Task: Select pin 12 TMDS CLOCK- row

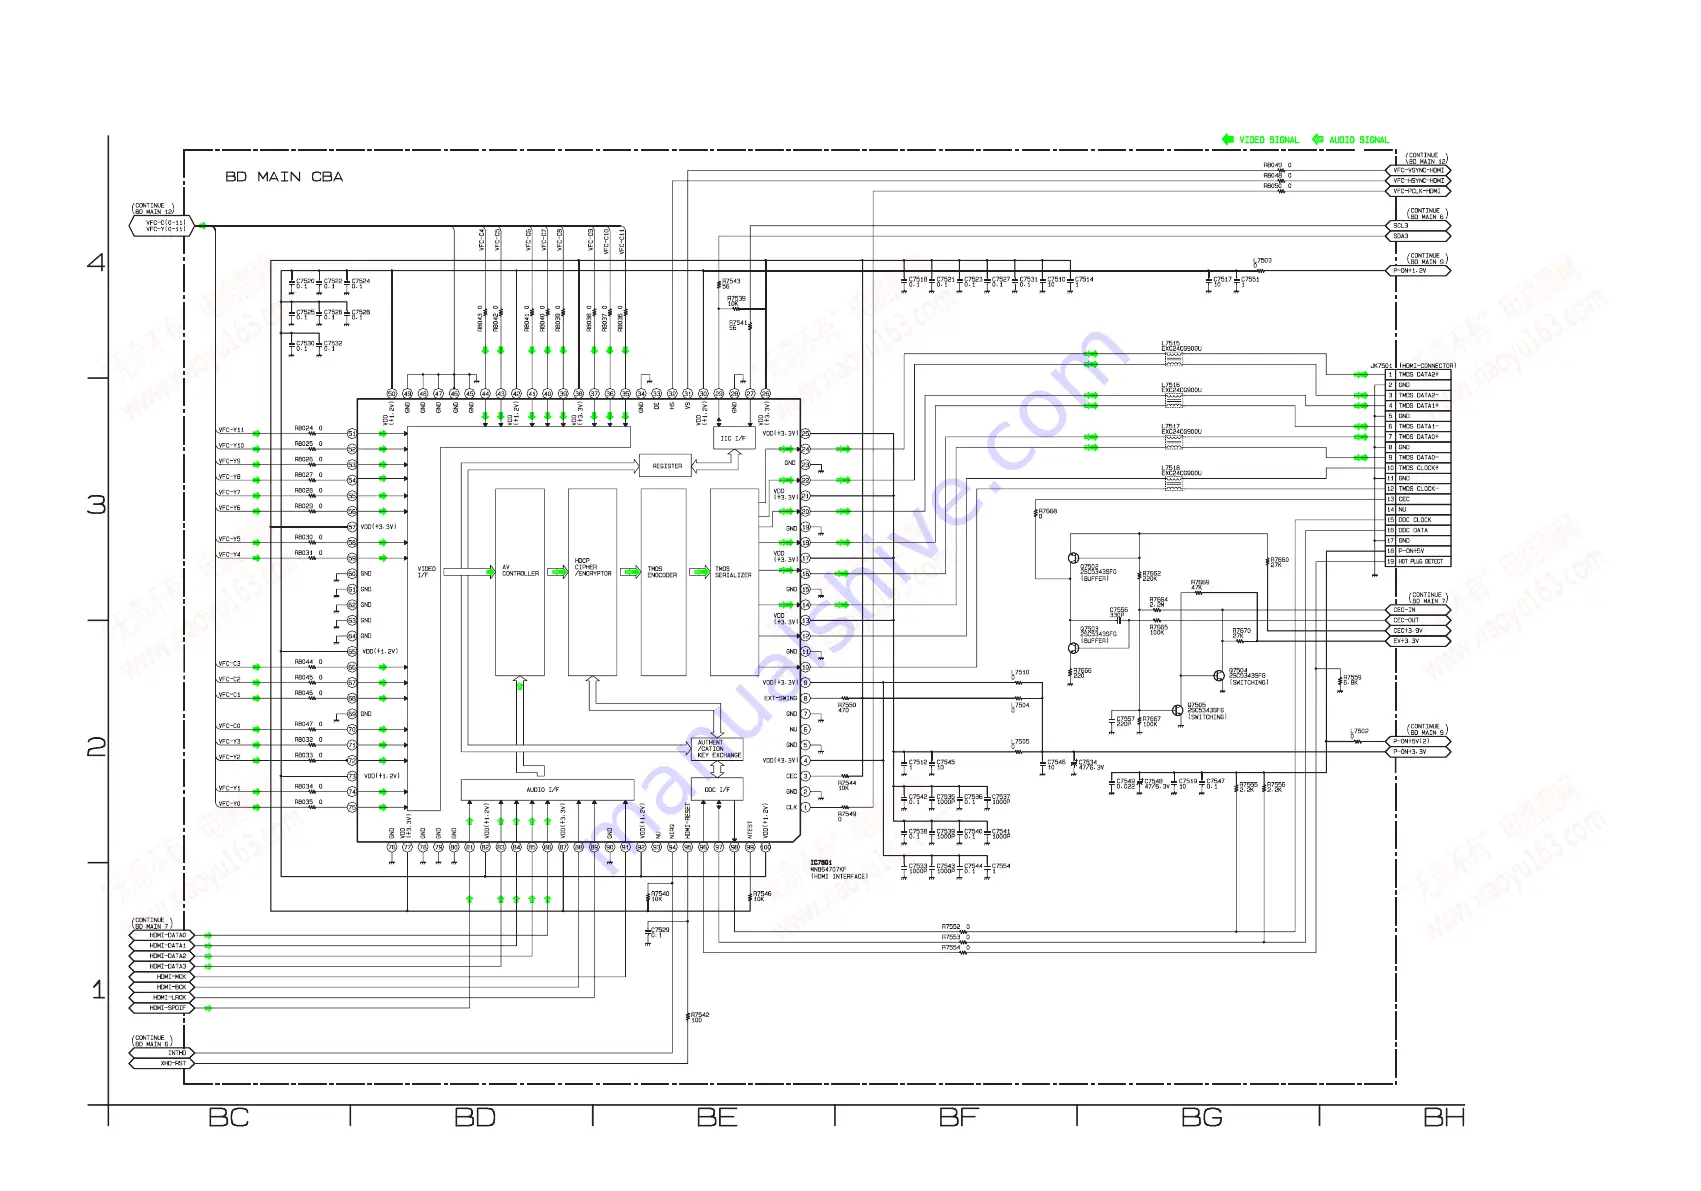Action: click(1418, 489)
